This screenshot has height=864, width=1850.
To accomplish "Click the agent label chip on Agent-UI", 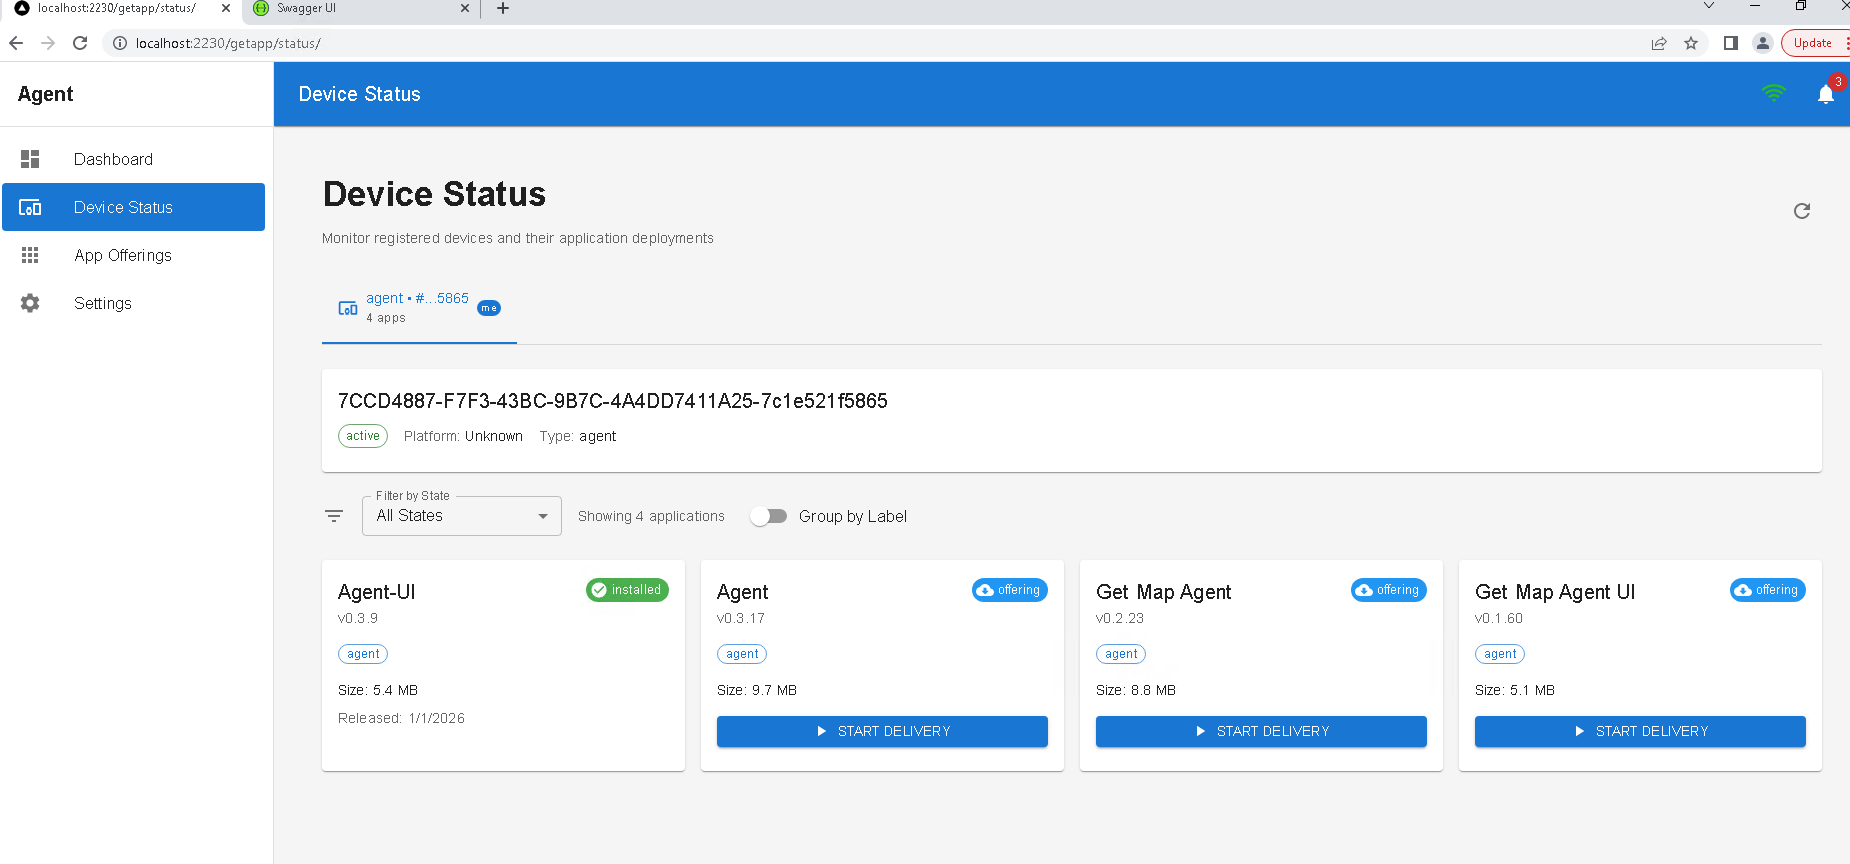I will 363,654.
